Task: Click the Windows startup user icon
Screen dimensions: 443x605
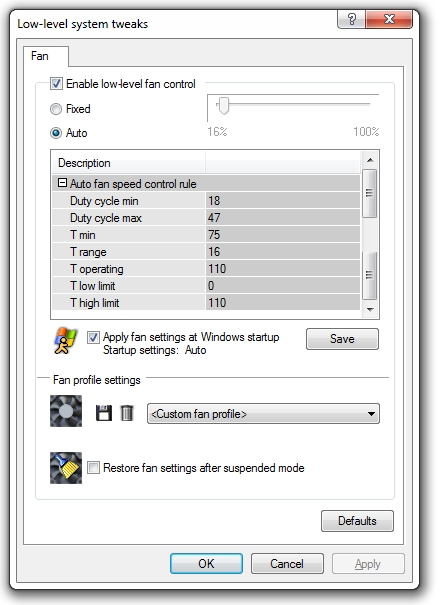Action: pyautogui.click(x=65, y=341)
